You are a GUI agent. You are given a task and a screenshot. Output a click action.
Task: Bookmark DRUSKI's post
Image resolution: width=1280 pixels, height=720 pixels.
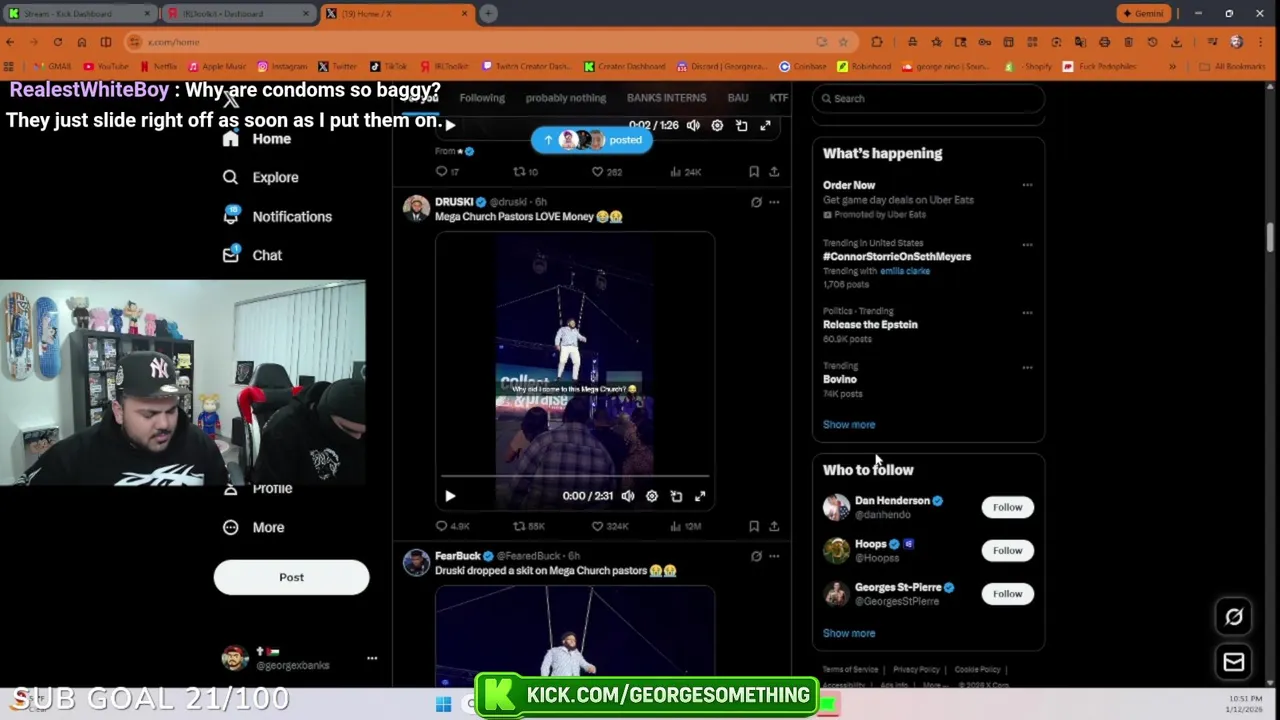[754, 526]
